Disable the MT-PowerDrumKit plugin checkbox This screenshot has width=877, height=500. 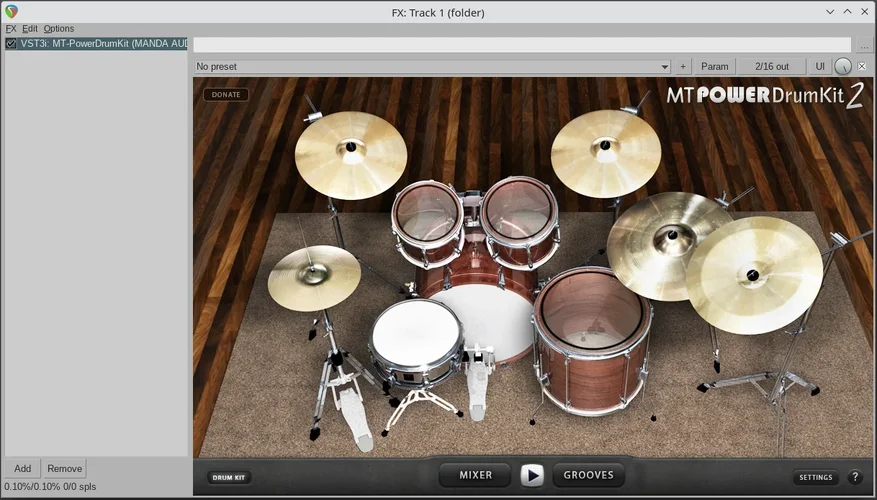pyautogui.click(x=11, y=44)
